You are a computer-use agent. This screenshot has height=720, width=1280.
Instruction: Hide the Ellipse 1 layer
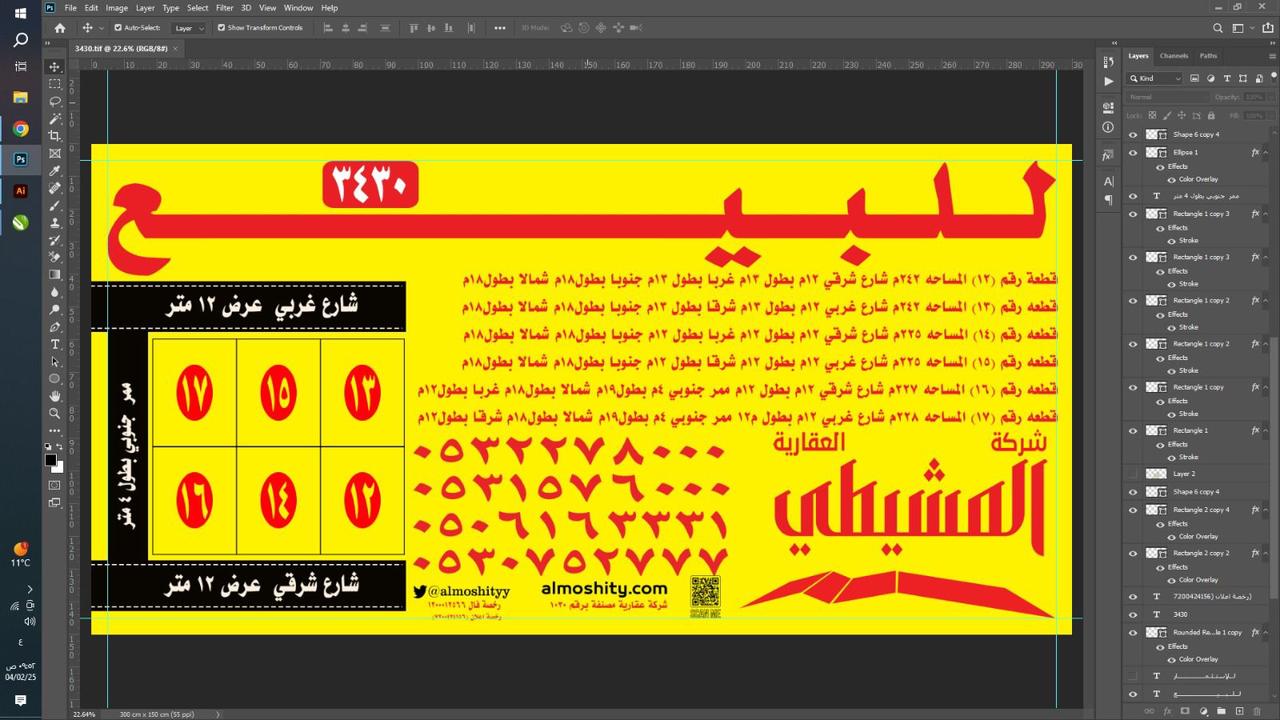(x=1133, y=153)
